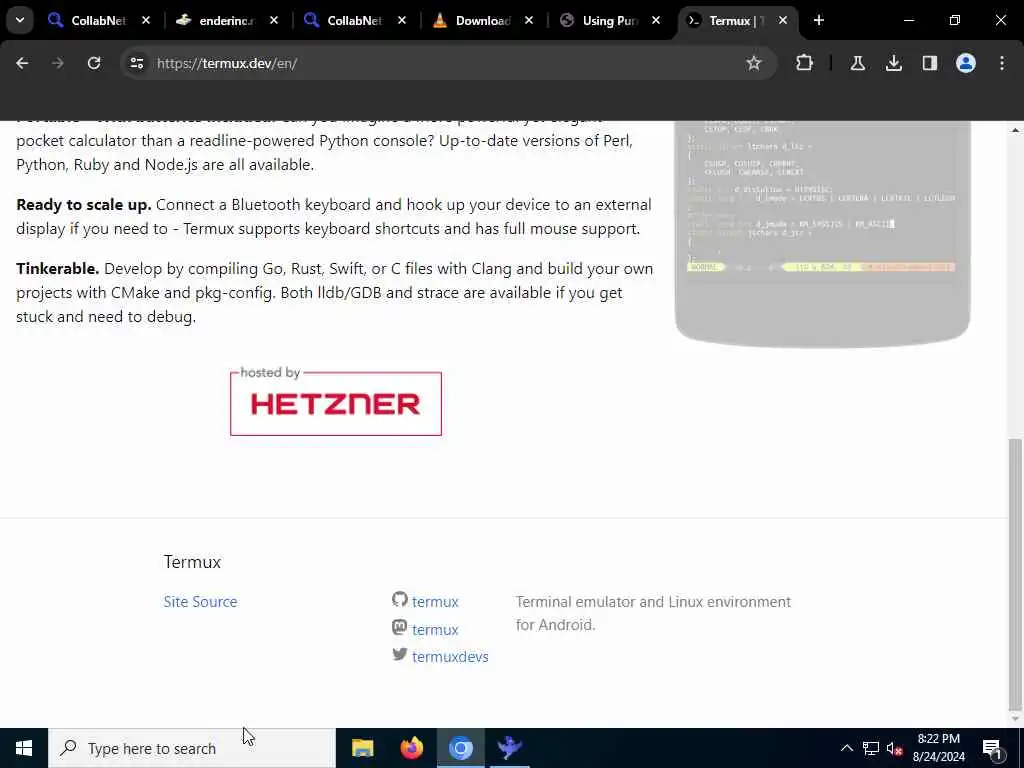Open the Hetzner hosted-by logo
Image resolution: width=1024 pixels, height=768 pixels.
pos(336,402)
